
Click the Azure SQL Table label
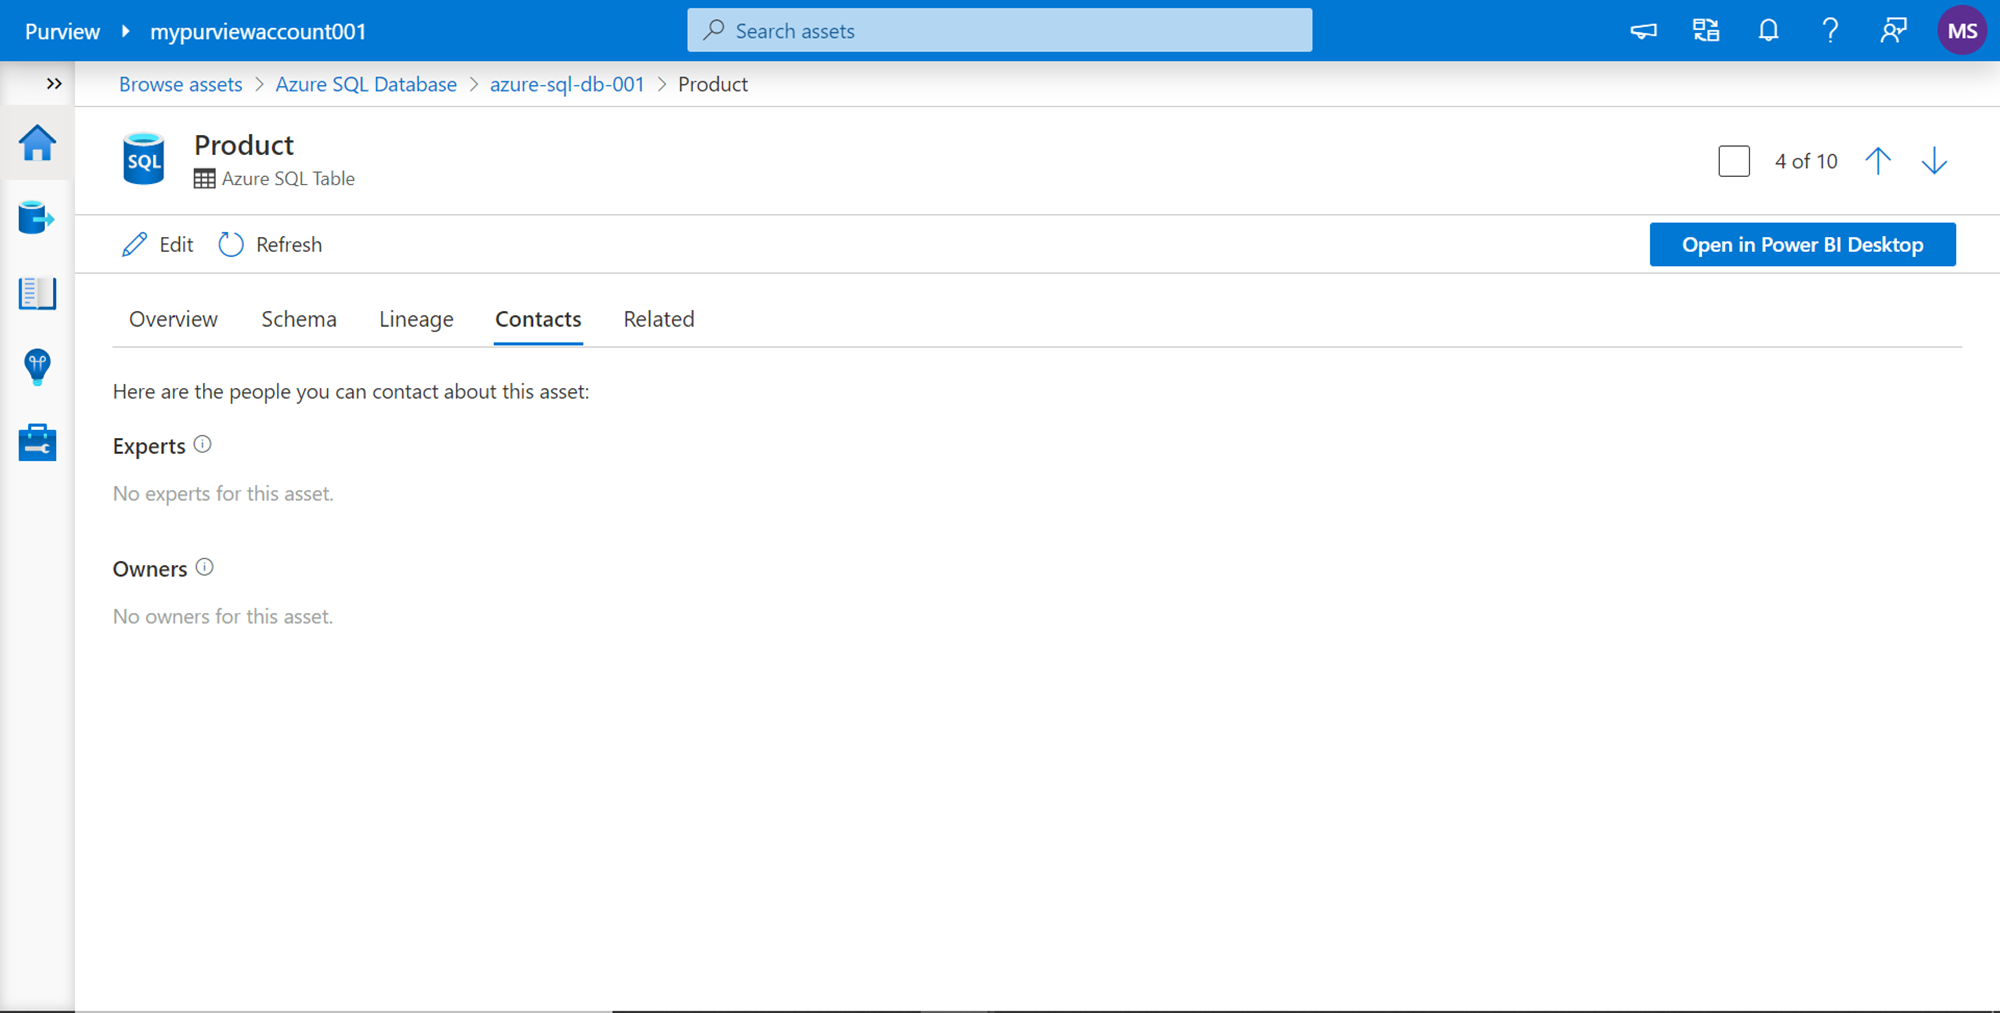pos(288,179)
